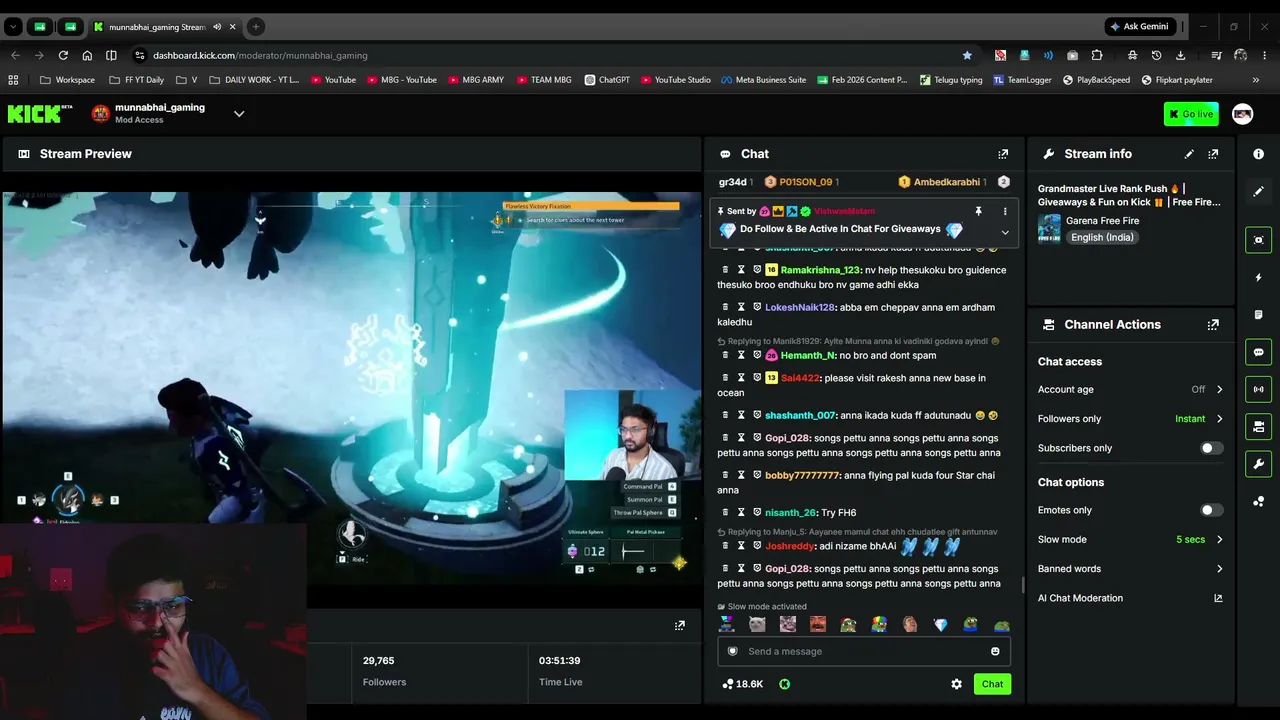
Task: Open the browser tab list dropdown
Action: (x=13, y=27)
